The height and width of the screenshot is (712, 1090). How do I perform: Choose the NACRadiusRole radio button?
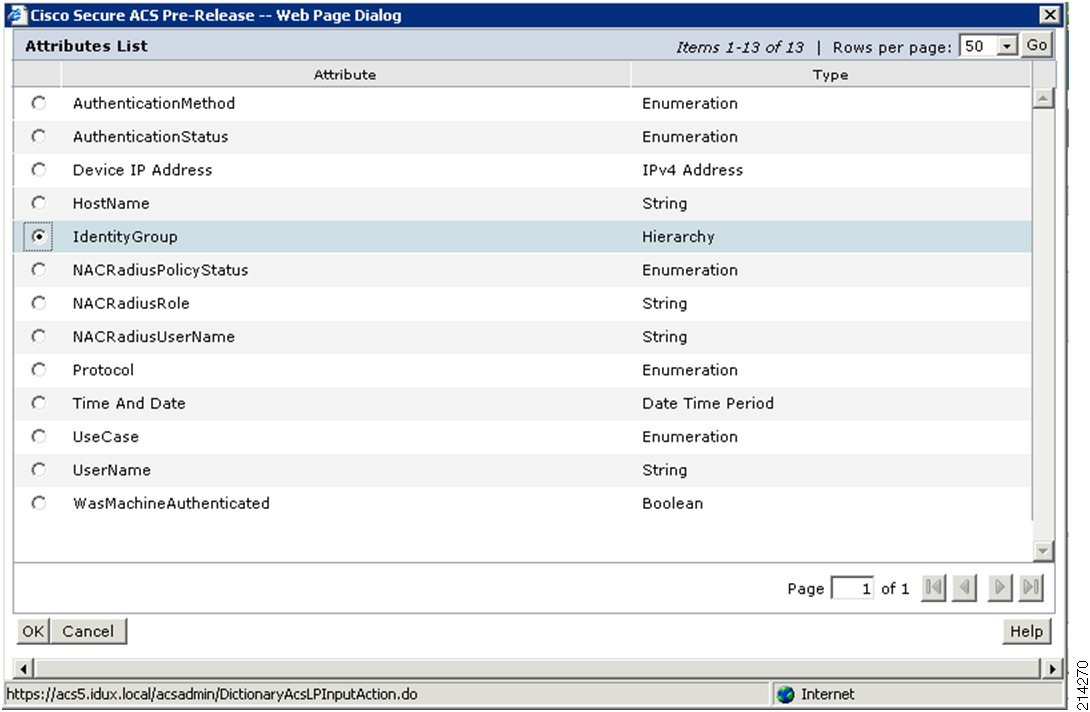click(38, 303)
